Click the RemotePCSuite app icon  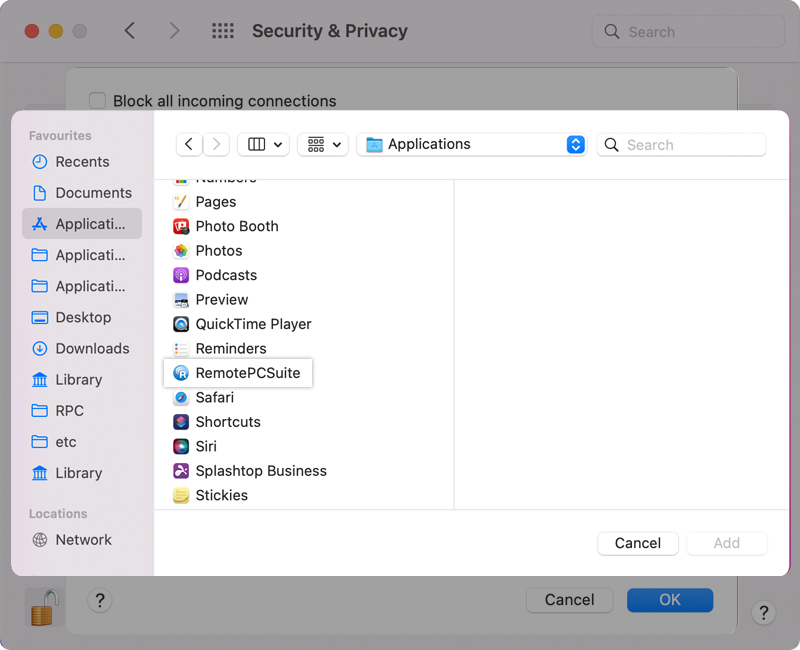[x=181, y=373]
